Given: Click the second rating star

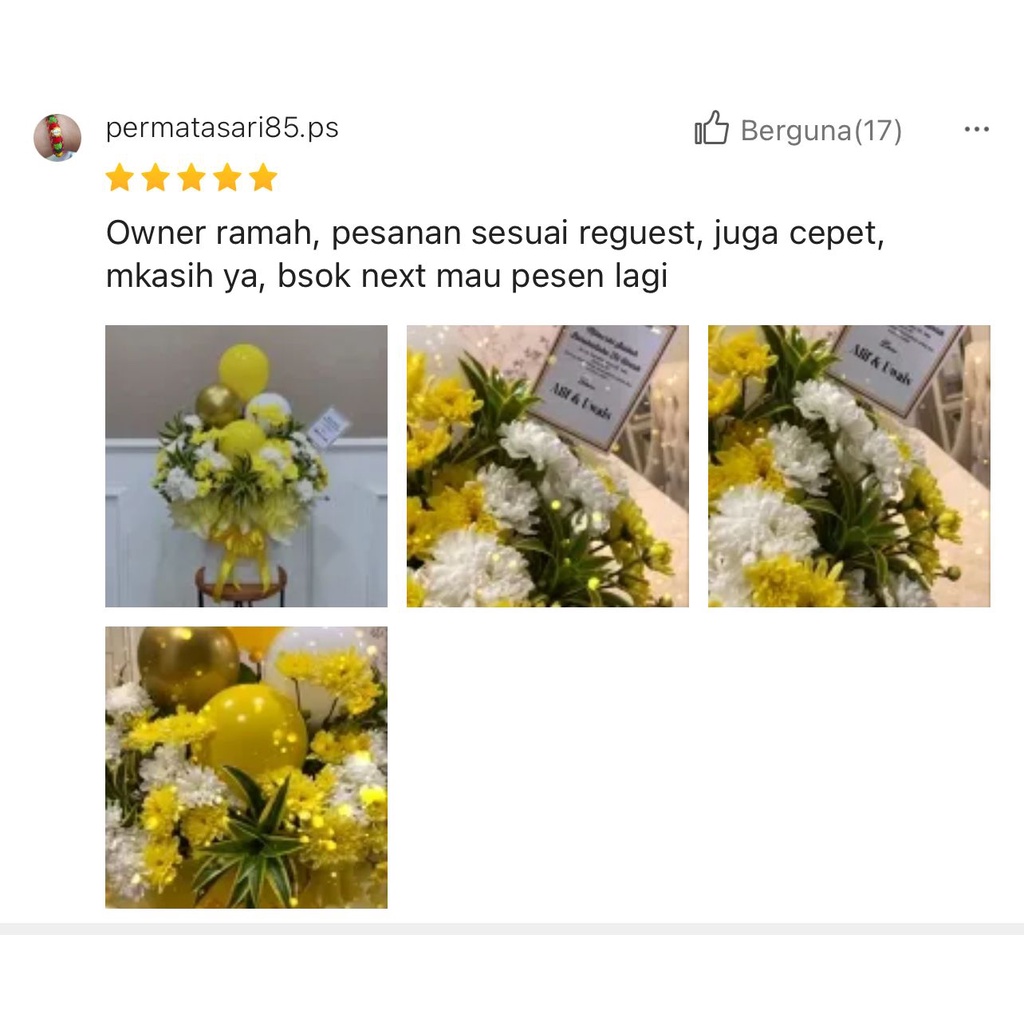Looking at the screenshot, I should point(155,178).
